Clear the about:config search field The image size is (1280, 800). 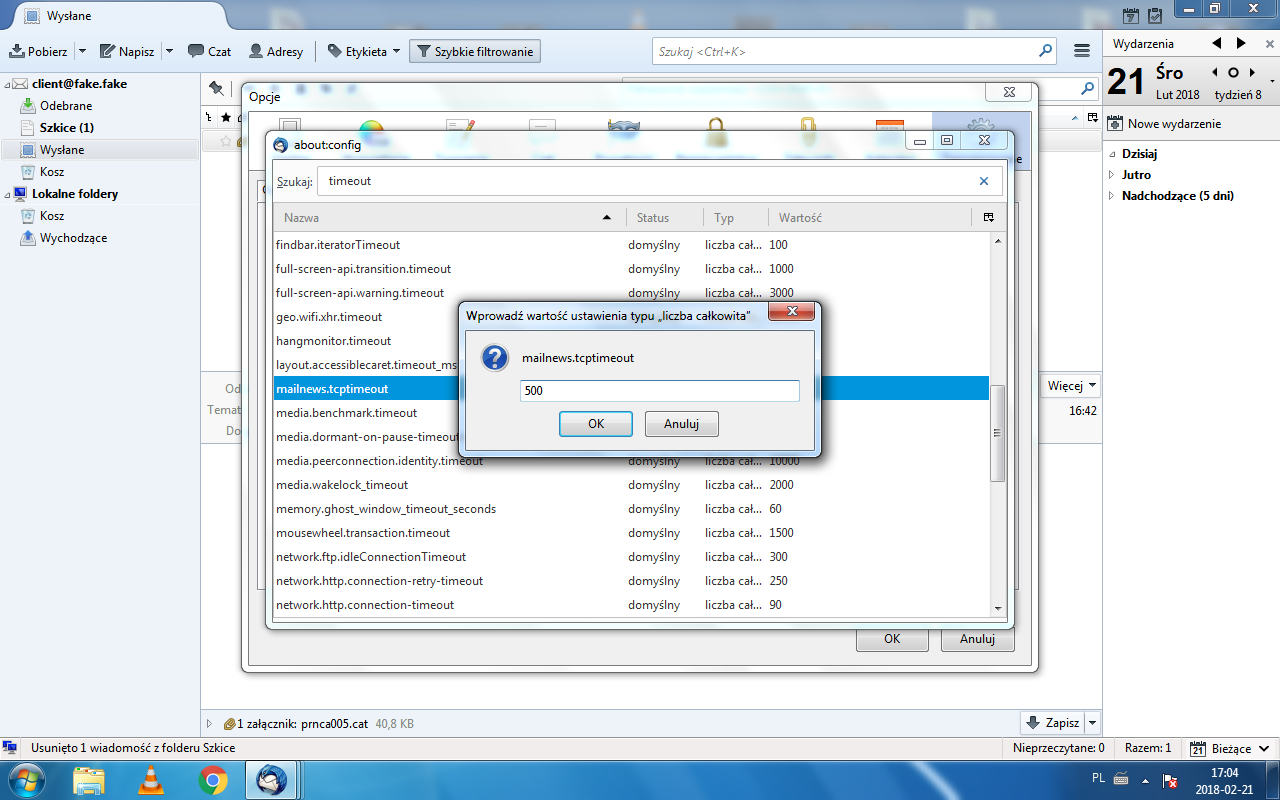point(984,181)
